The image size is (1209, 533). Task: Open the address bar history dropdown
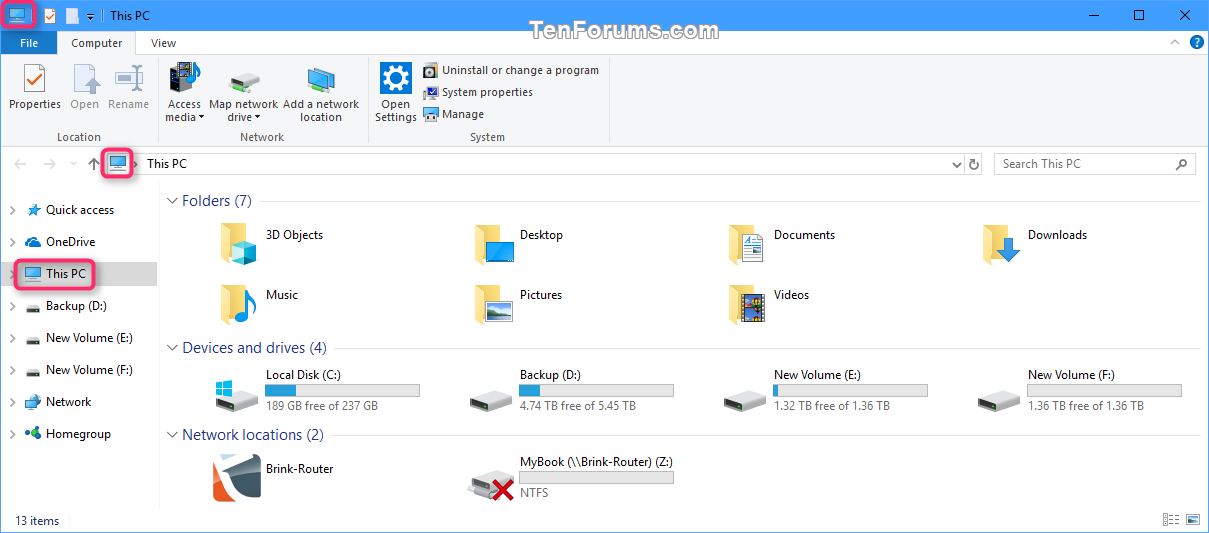955,164
